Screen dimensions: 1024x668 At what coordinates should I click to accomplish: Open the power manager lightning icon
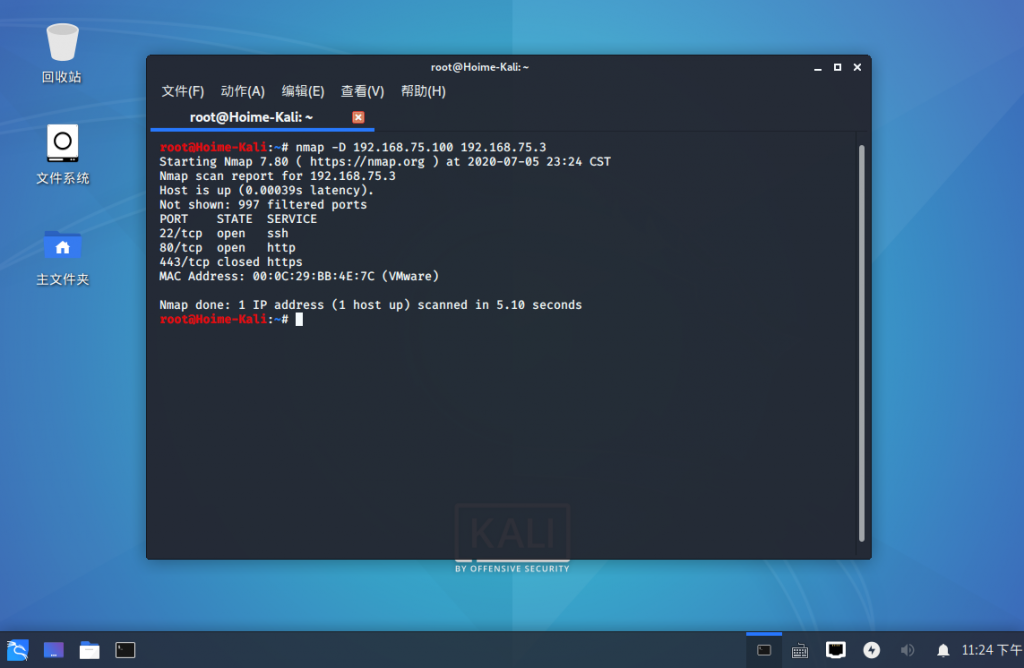[x=871, y=650]
